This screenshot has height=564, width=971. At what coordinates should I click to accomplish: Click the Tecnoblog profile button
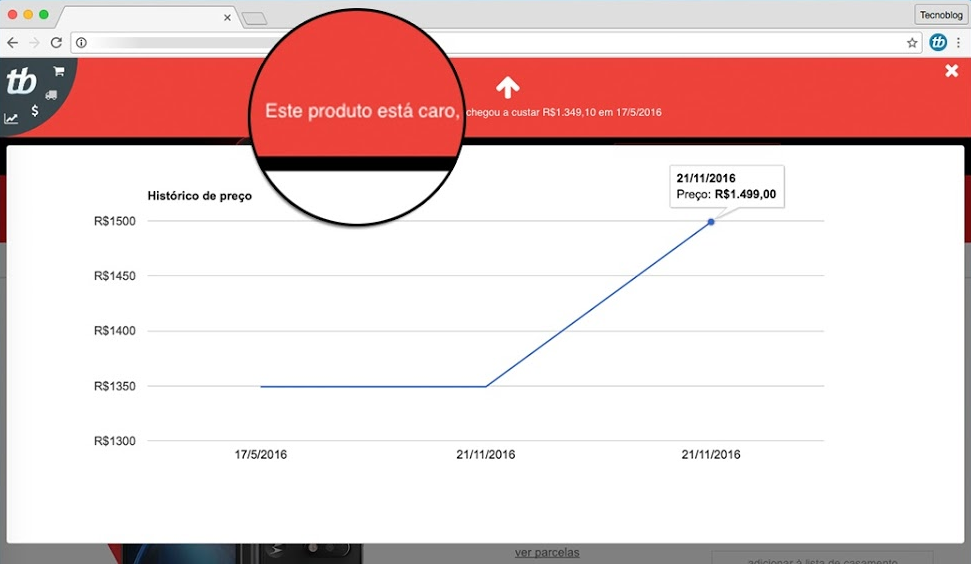(941, 14)
